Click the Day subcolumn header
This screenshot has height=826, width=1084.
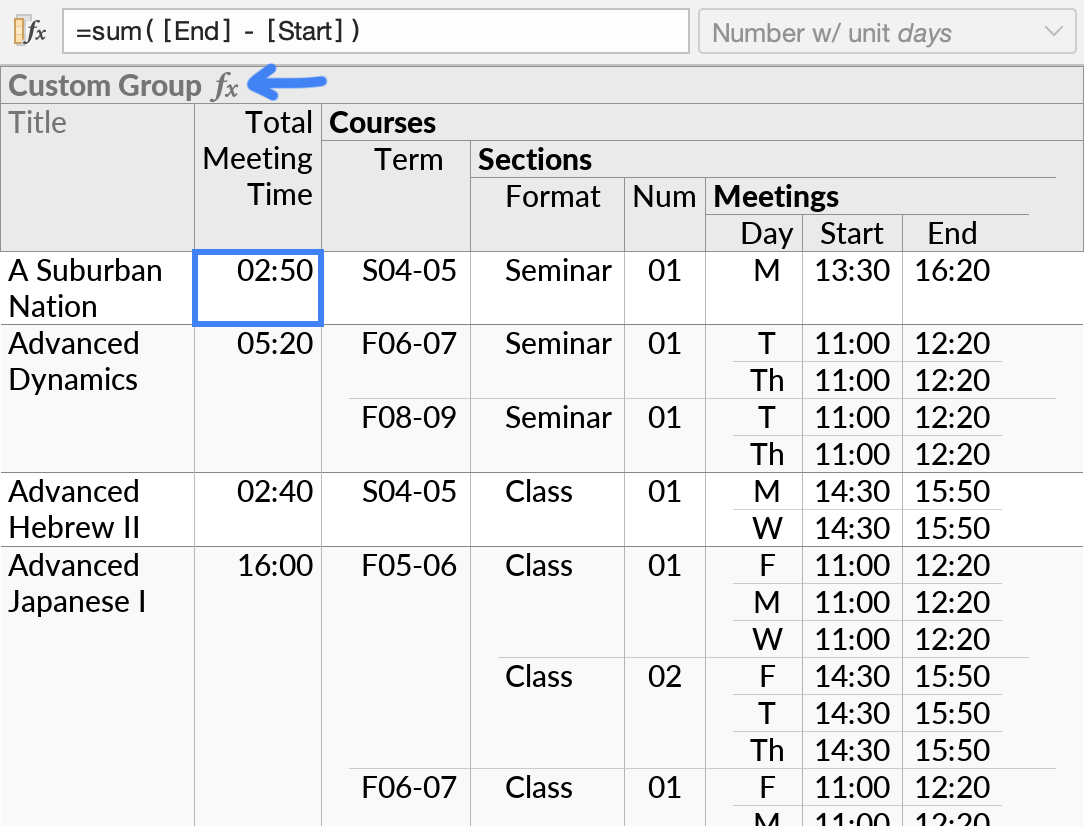pyautogui.click(x=766, y=233)
